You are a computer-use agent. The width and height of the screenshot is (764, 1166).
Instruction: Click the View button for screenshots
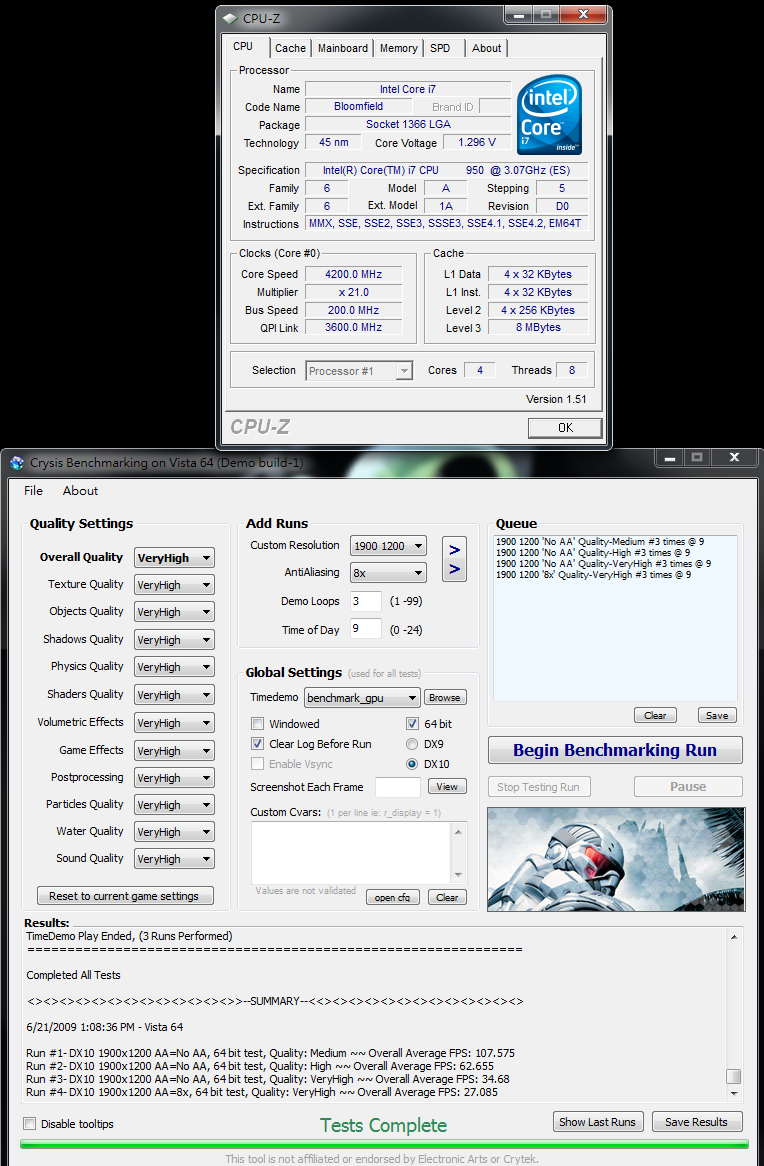click(x=447, y=787)
